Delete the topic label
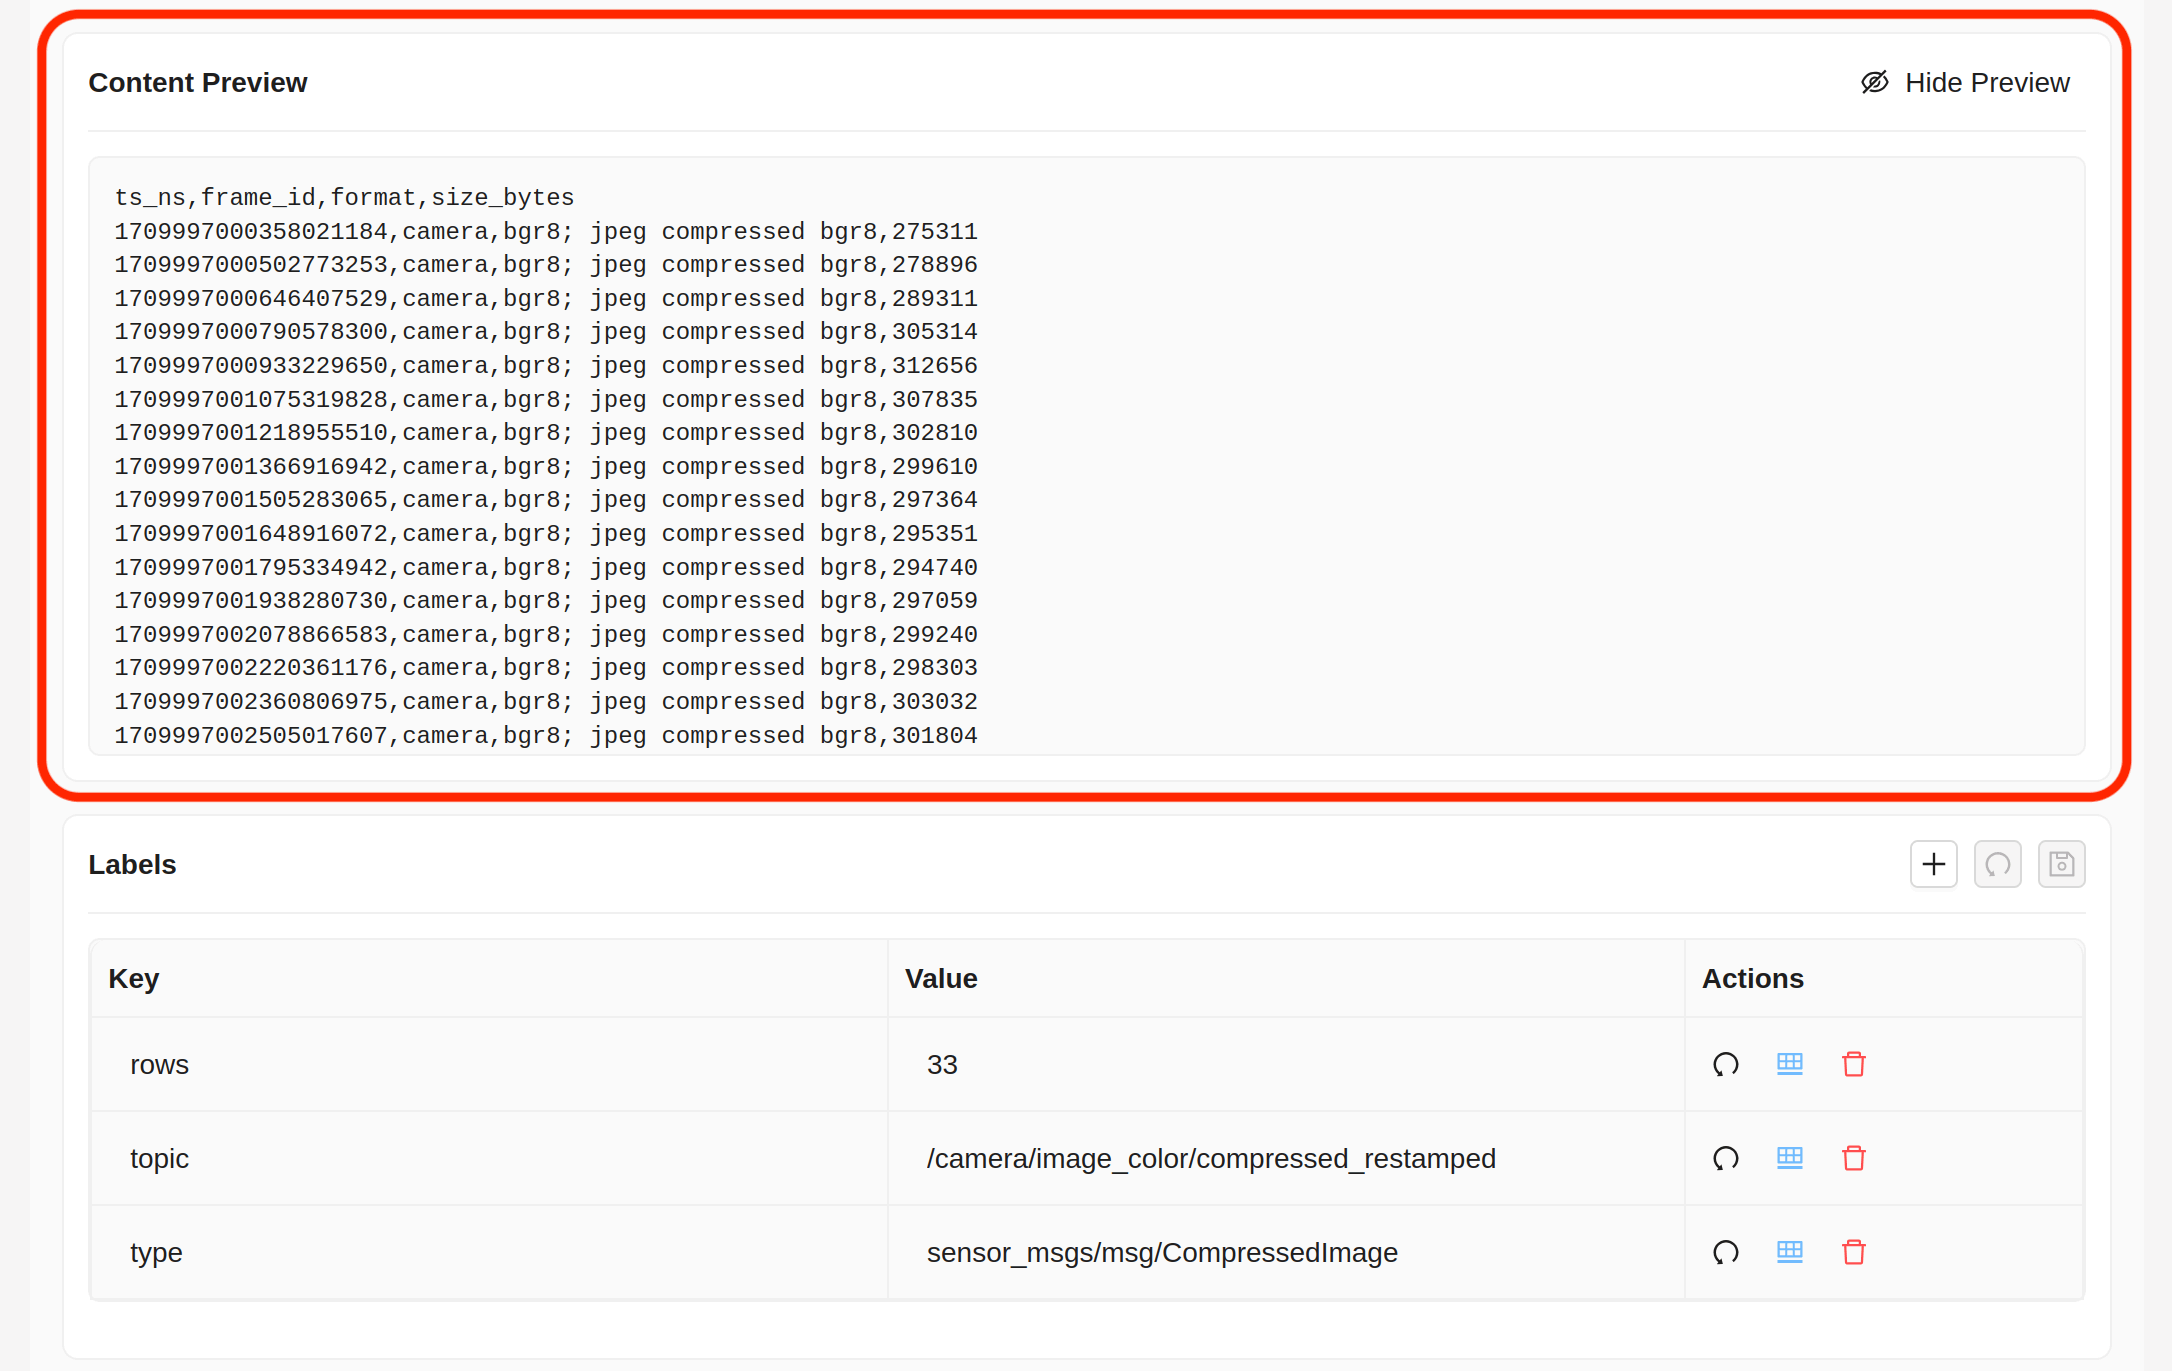 (1853, 1158)
